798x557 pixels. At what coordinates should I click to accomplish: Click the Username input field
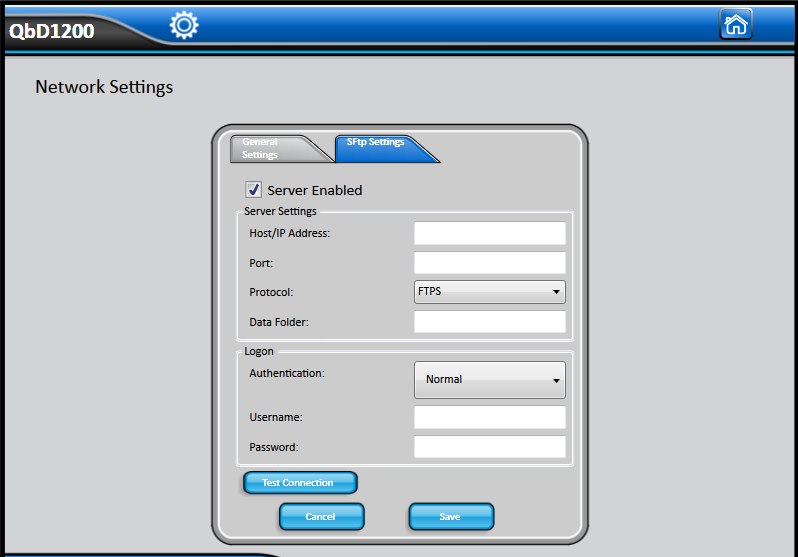[x=489, y=417]
